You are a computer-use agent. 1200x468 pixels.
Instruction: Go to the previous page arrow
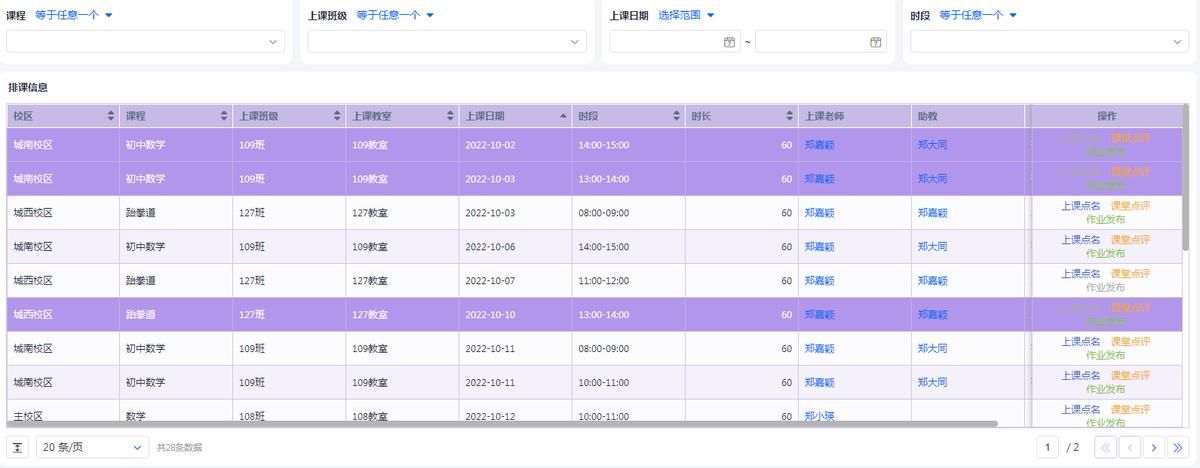coord(1129,447)
